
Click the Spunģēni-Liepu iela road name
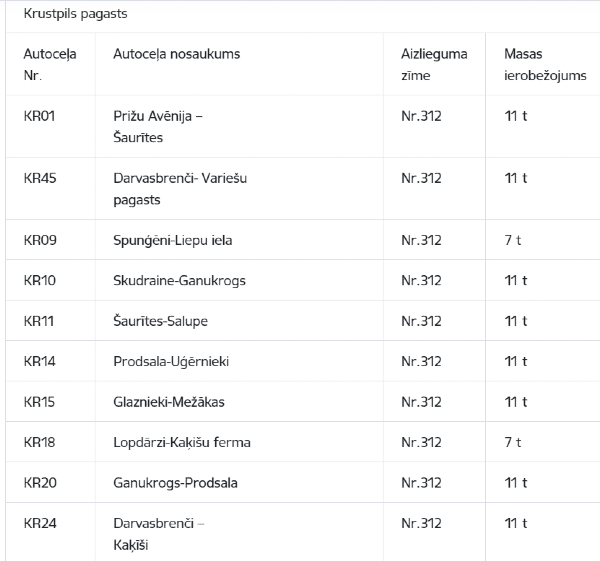coord(173,240)
